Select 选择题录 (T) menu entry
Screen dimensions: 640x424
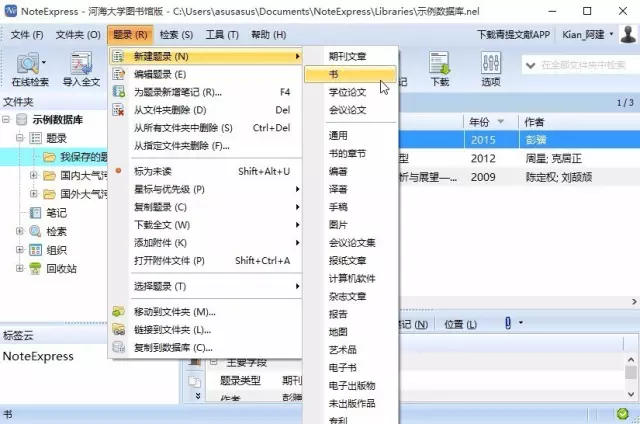click(205, 286)
